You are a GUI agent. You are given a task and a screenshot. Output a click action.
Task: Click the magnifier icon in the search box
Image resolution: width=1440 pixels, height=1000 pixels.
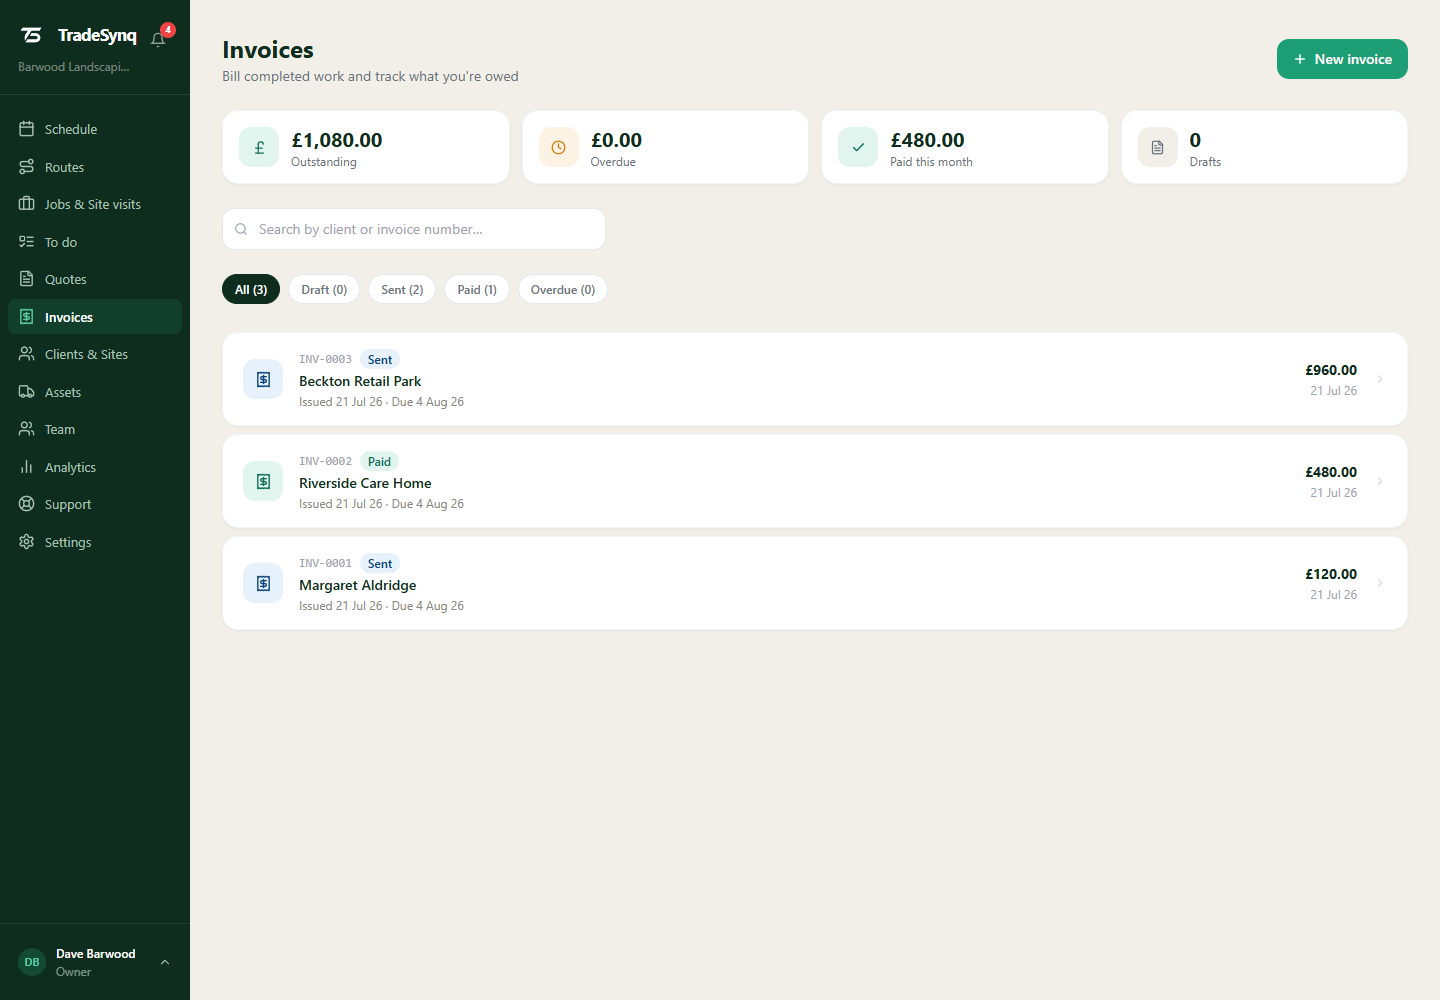[x=241, y=229]
